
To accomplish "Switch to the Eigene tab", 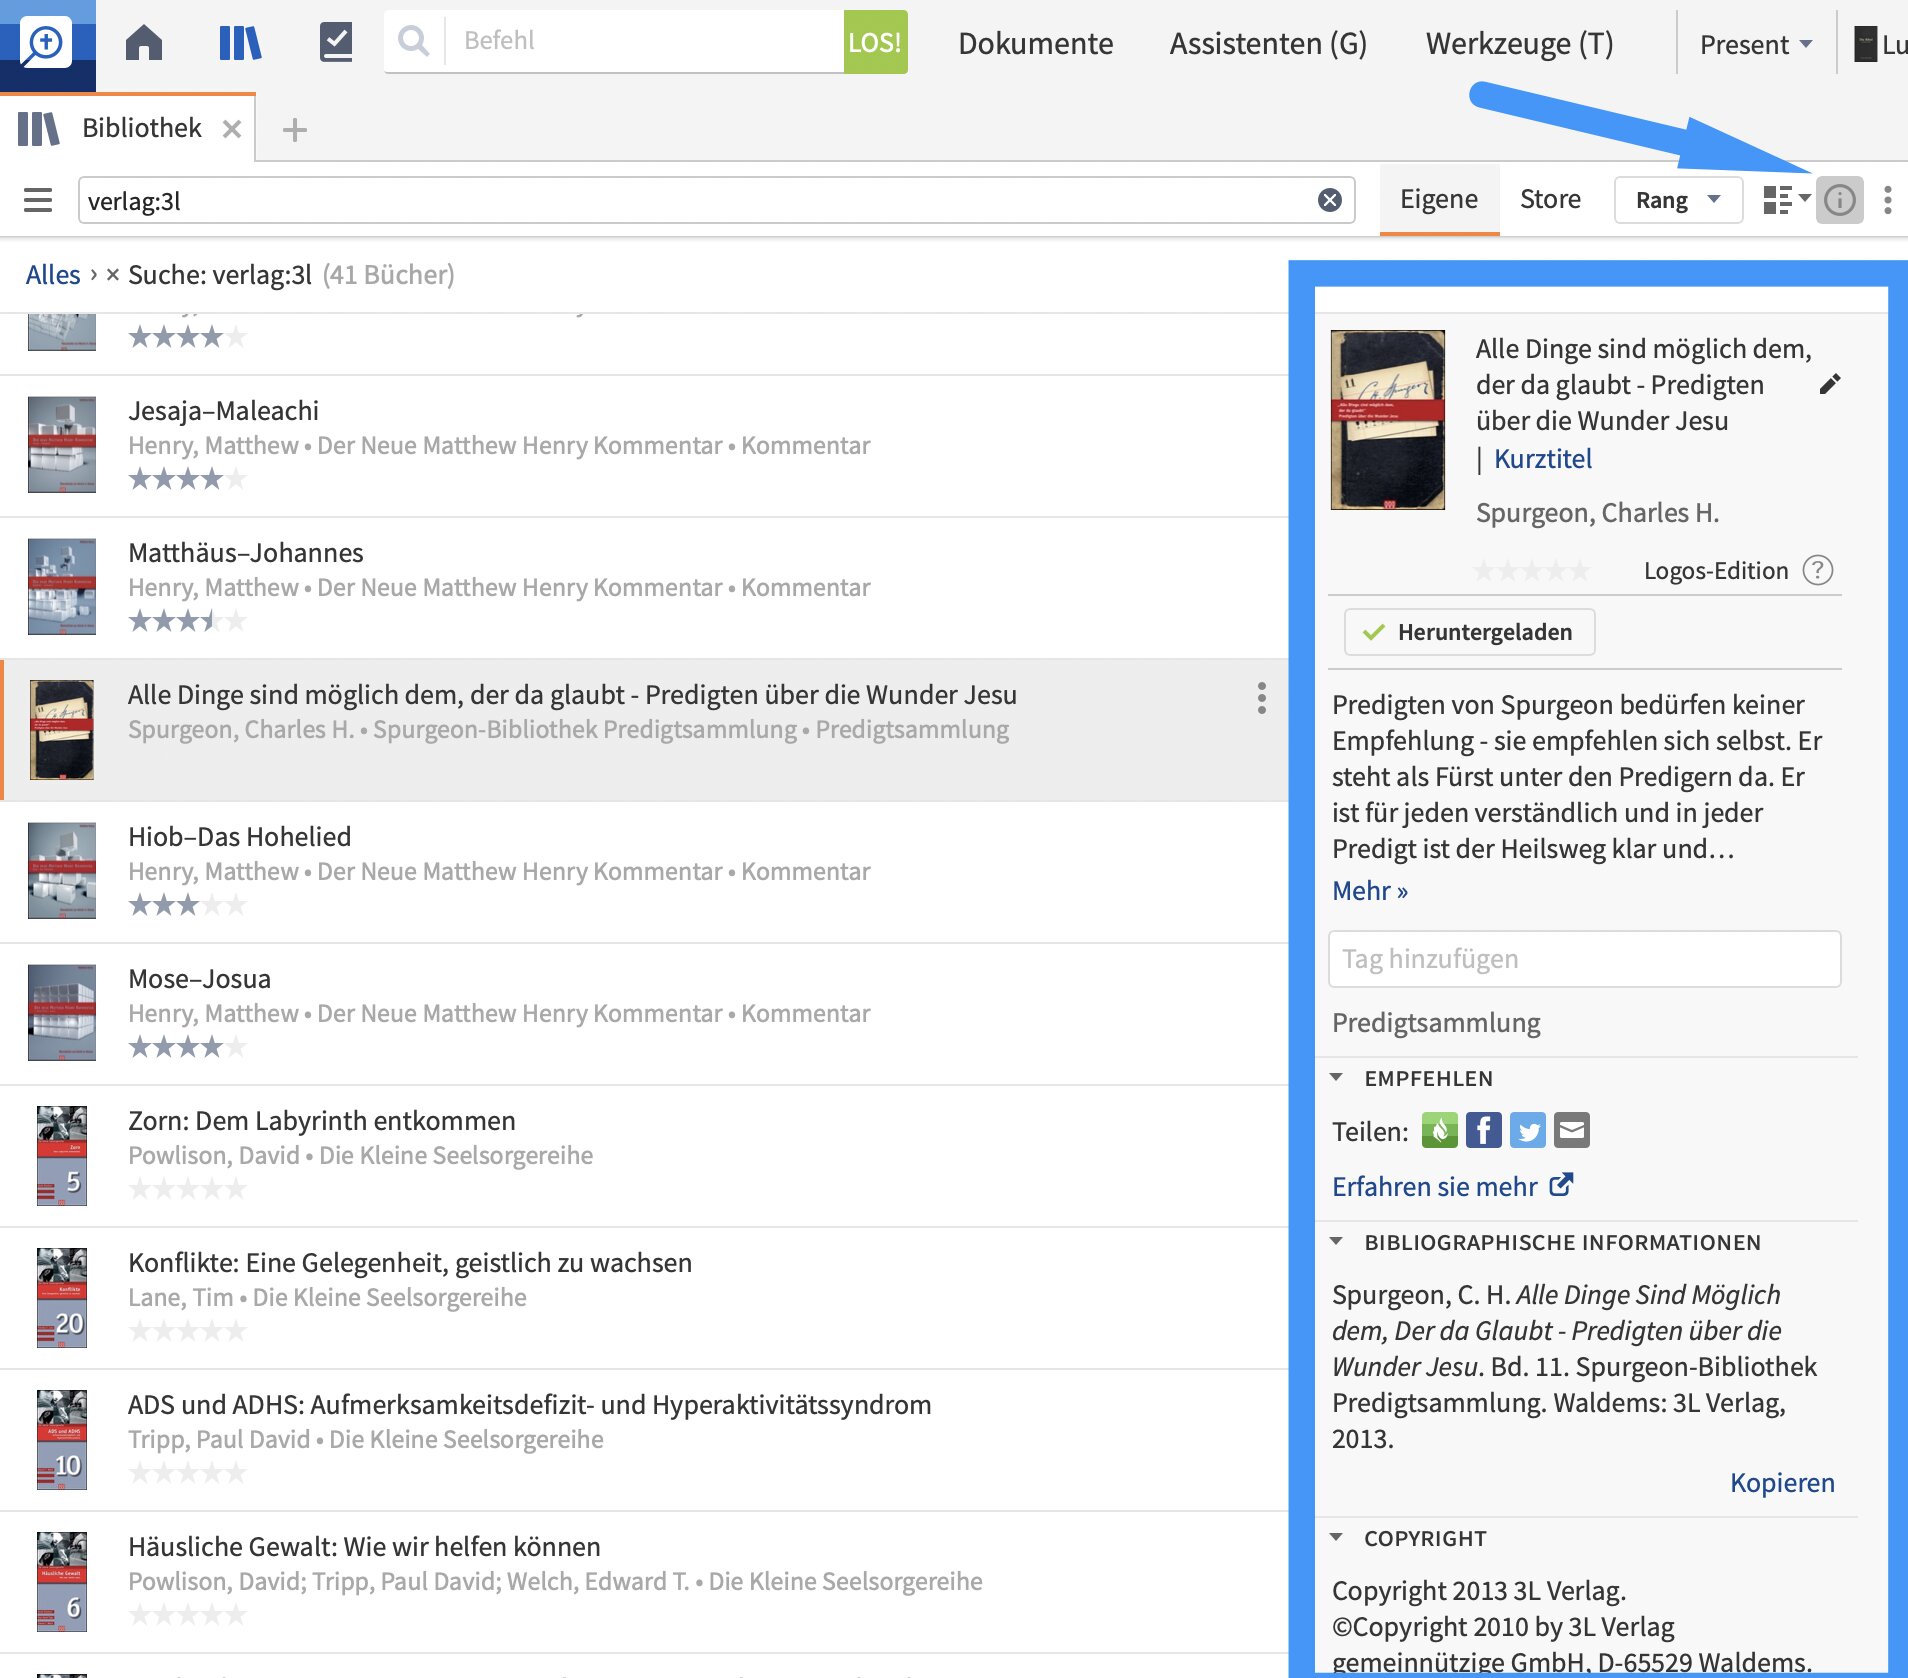I will [x=1438, y=199].
